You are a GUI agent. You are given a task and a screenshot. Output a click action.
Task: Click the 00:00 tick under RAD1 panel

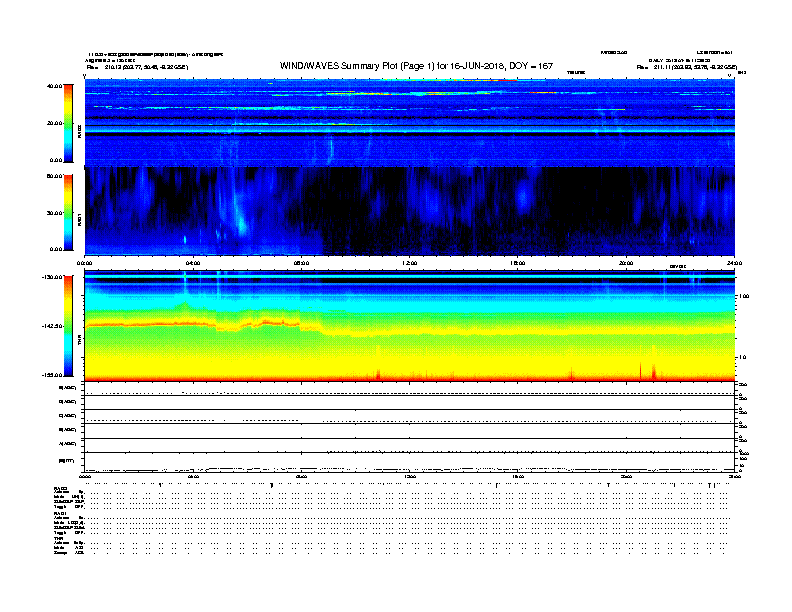[84, 263]
